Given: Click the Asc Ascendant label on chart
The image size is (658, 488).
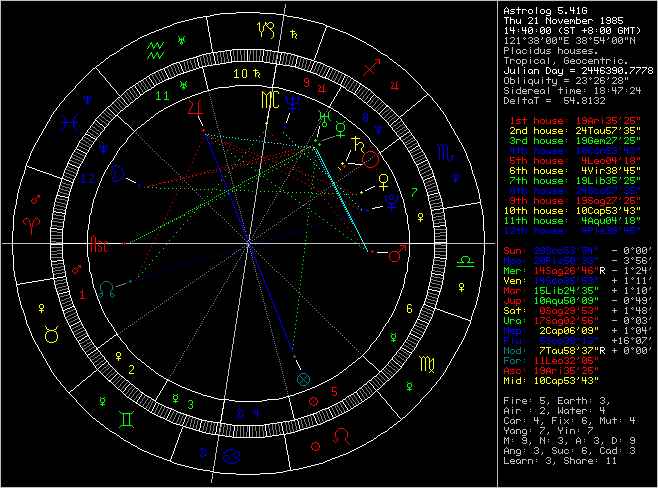Looking at the screenshot, I should tap(98, 243).
